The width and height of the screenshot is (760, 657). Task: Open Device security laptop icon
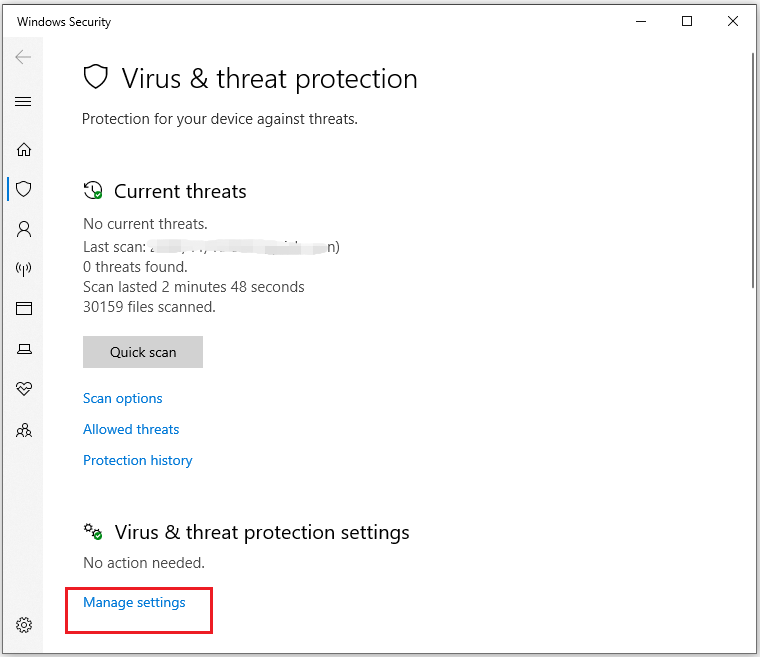click(24, 349)
